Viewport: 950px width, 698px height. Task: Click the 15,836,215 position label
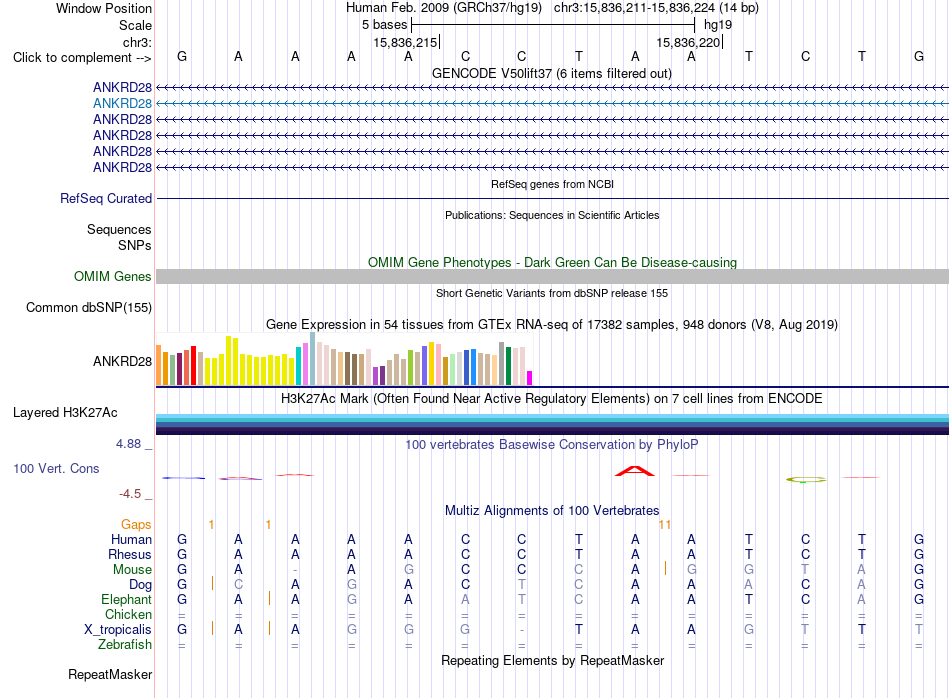405,42
